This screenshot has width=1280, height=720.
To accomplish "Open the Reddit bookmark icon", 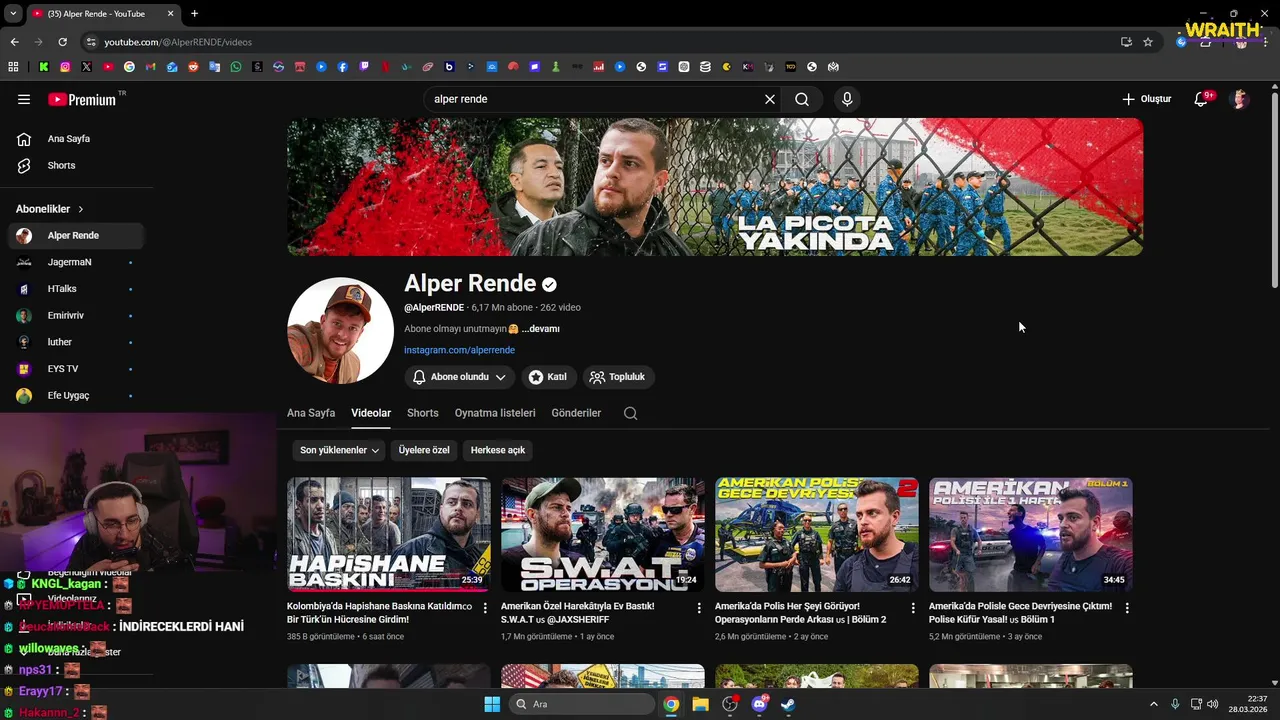I will click(193, 67).
